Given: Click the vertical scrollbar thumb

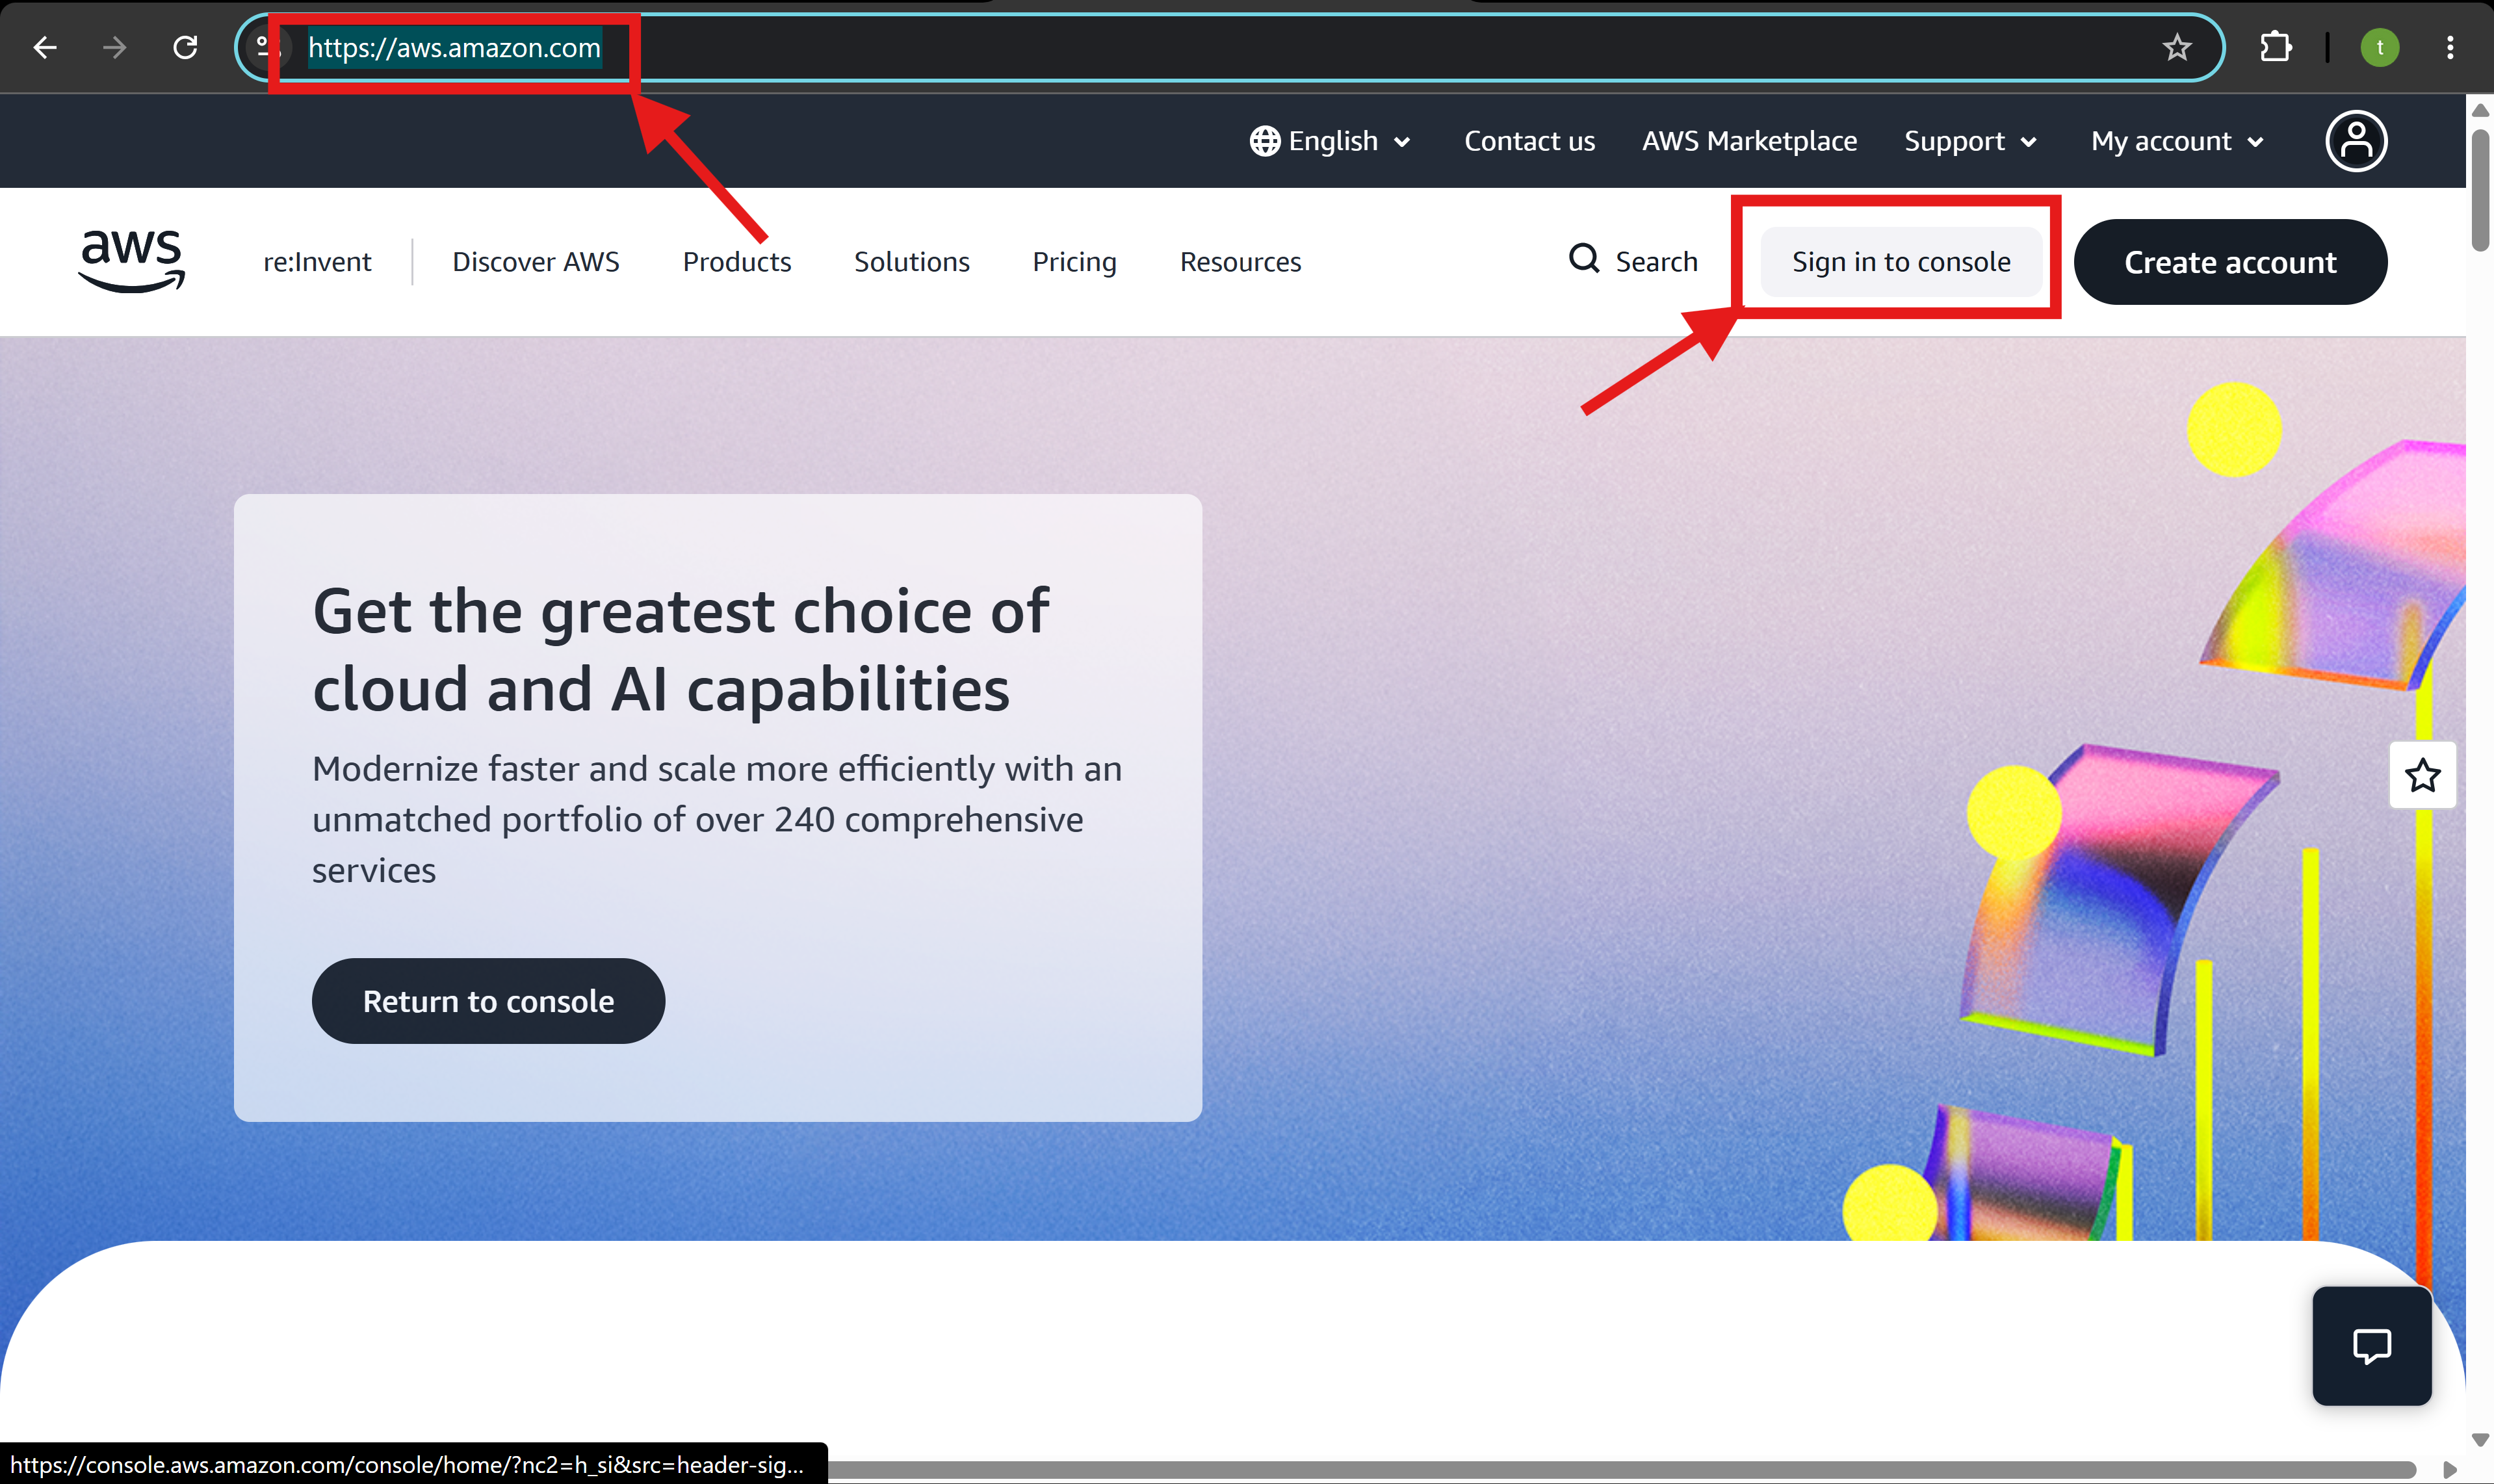Looking at the screenshot, I should point(2479,190).
